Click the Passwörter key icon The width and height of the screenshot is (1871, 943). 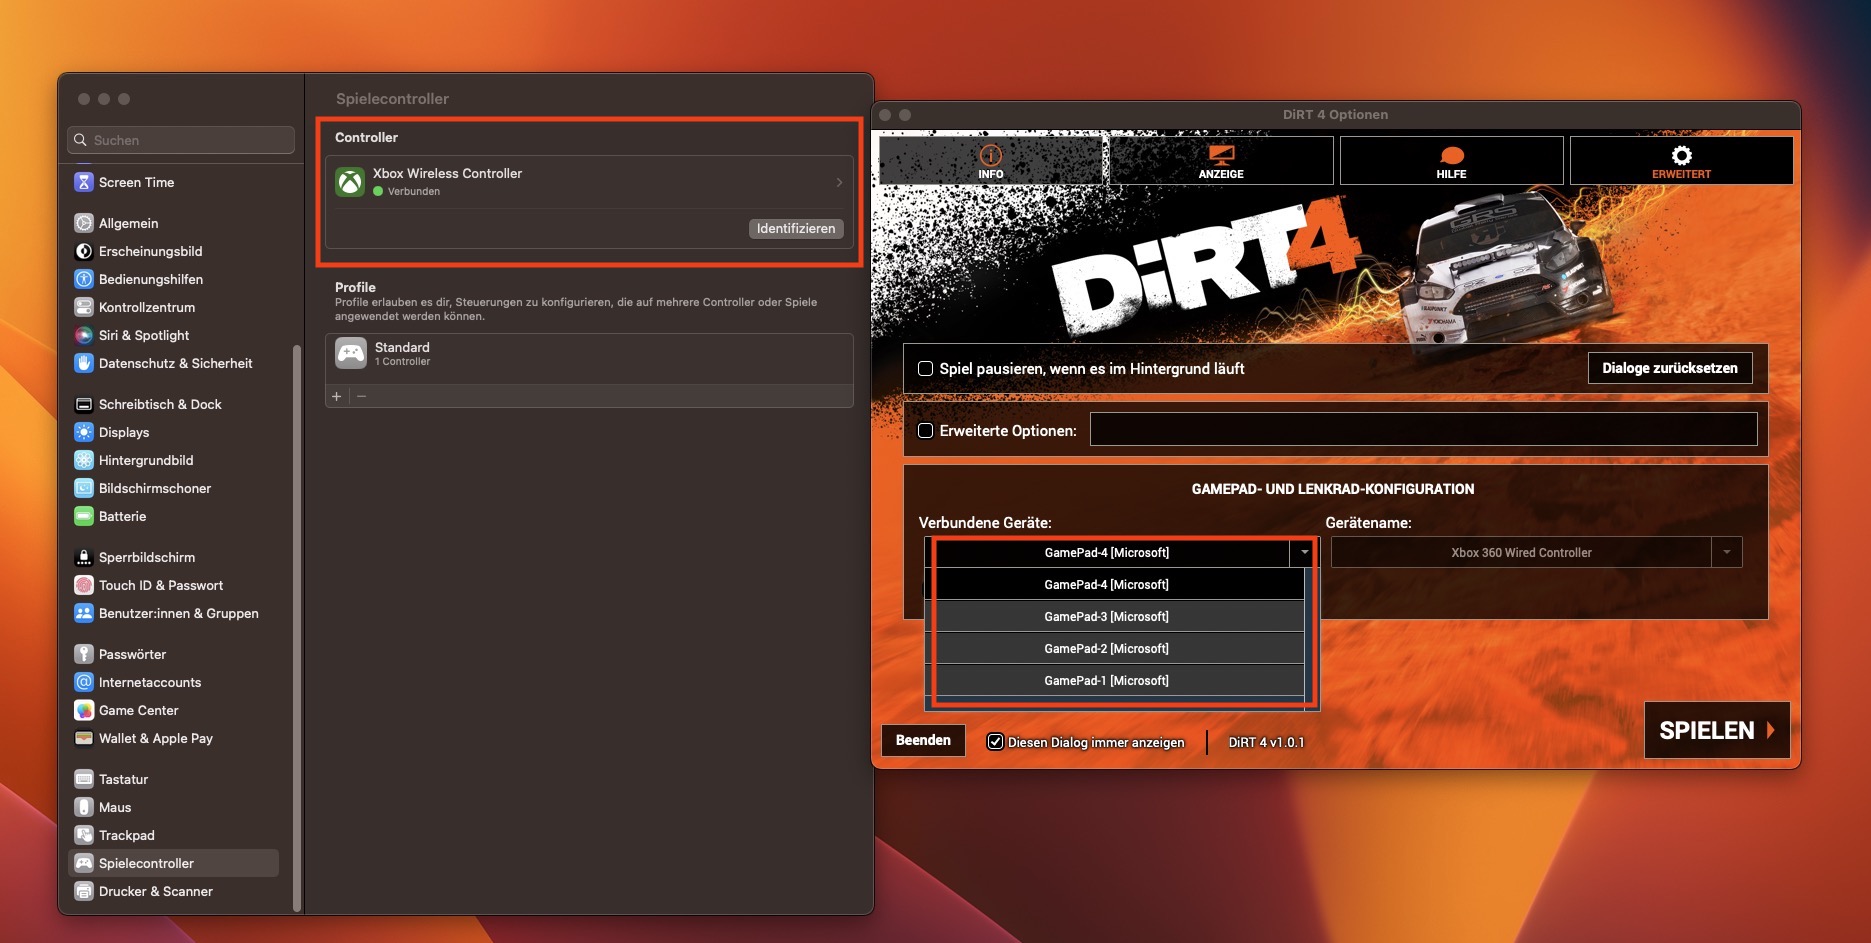pos(84,654)
